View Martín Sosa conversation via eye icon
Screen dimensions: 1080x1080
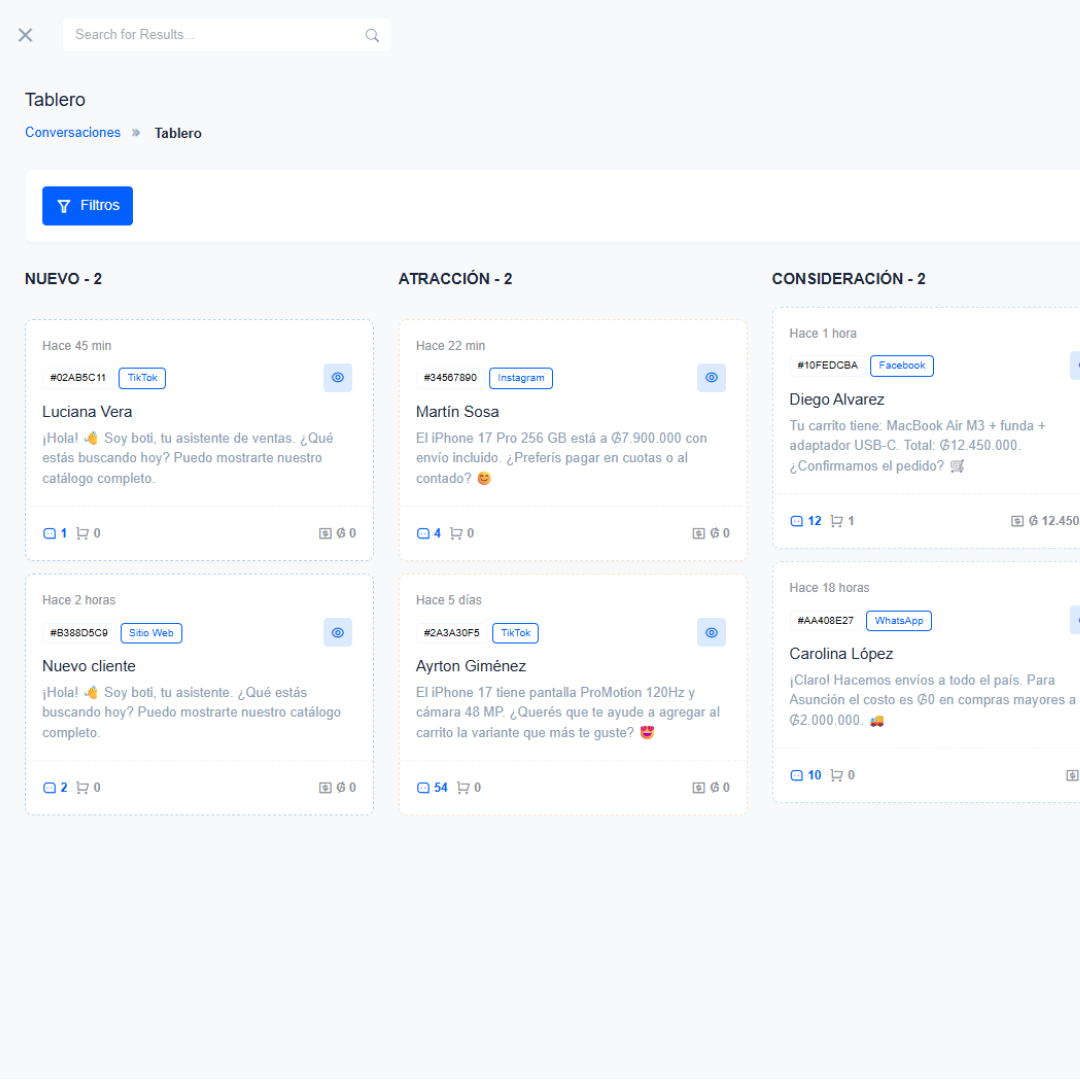pyautogui.click(x=712, y=377)
